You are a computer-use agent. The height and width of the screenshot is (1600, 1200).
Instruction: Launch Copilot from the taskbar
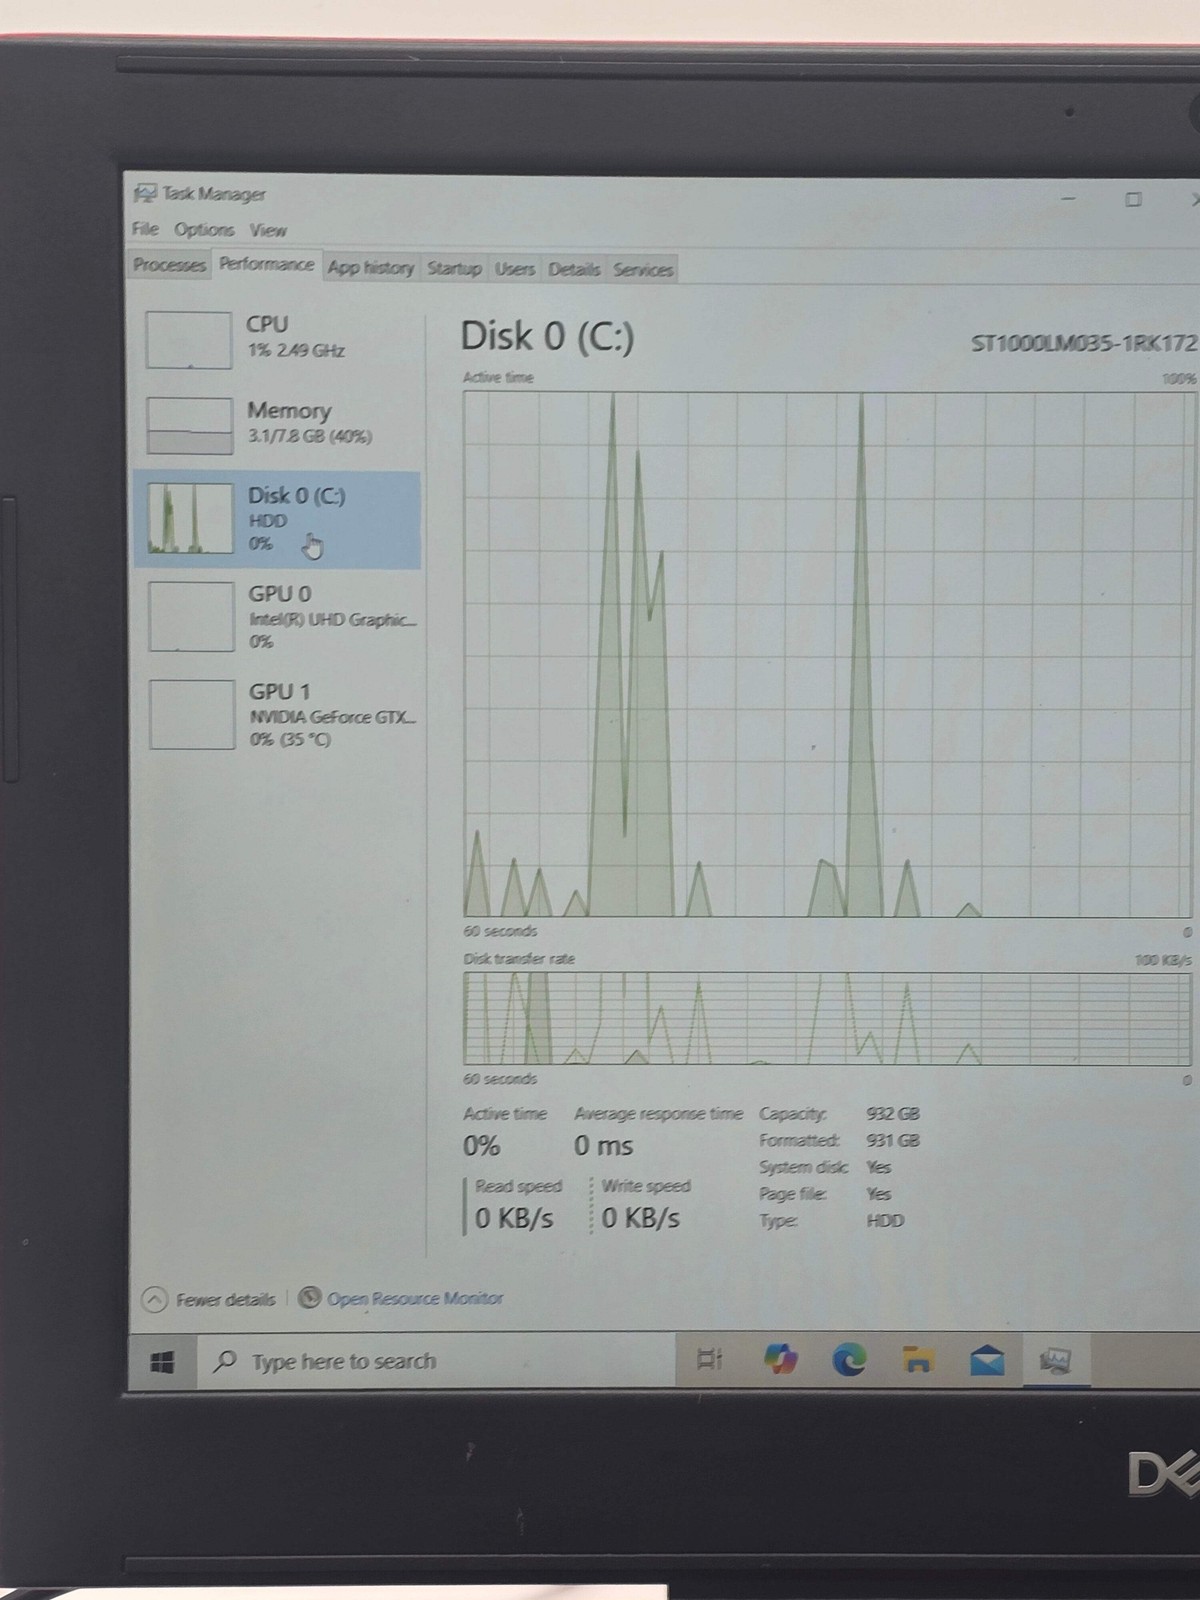pyautogui.click(x=780, y=1359)
